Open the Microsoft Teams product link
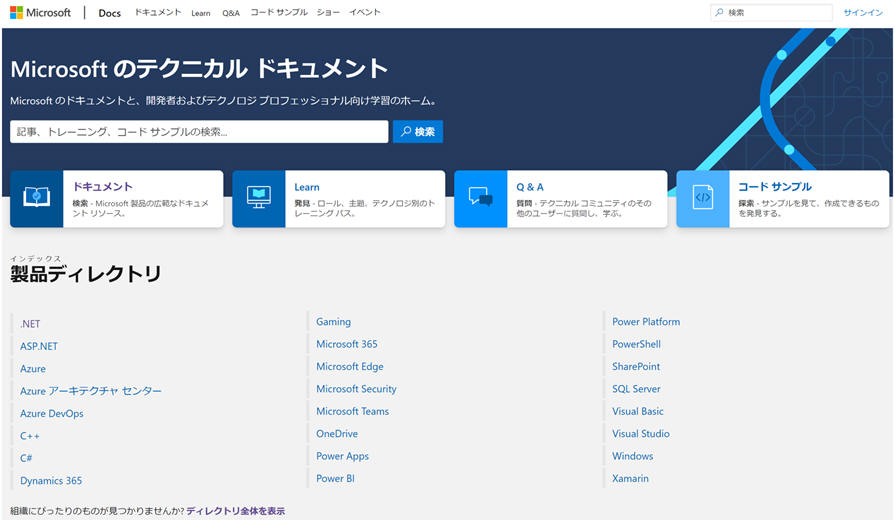 point(353,411)
